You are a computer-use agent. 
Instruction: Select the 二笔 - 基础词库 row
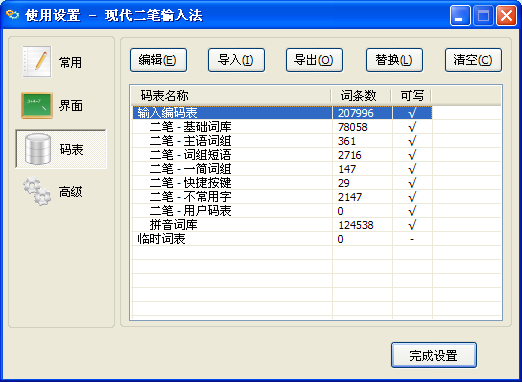282,127
